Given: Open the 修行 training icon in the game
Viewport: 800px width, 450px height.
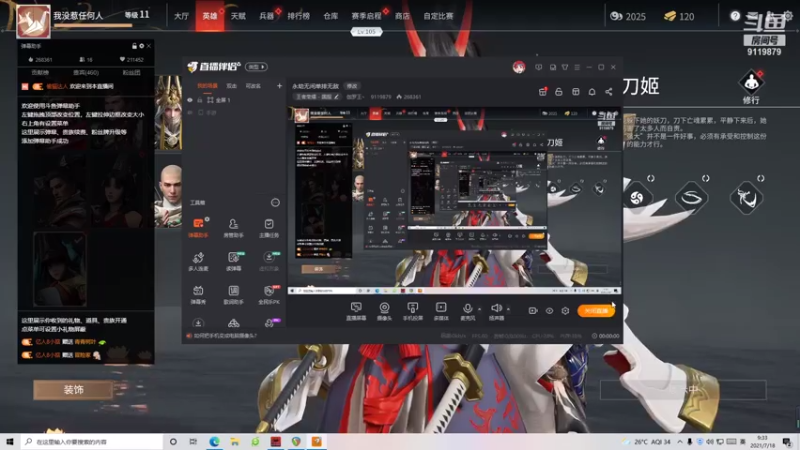Looking at the screenshot, I should [751, 87].
